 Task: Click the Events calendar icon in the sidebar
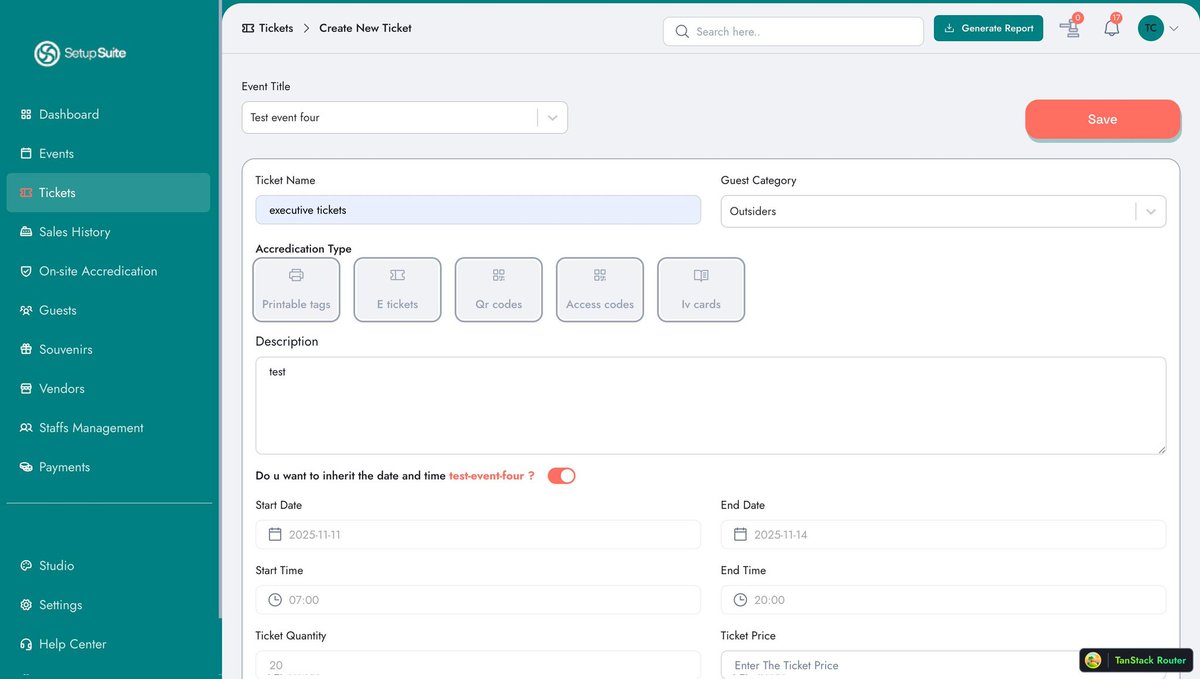[x=26, y=154]
